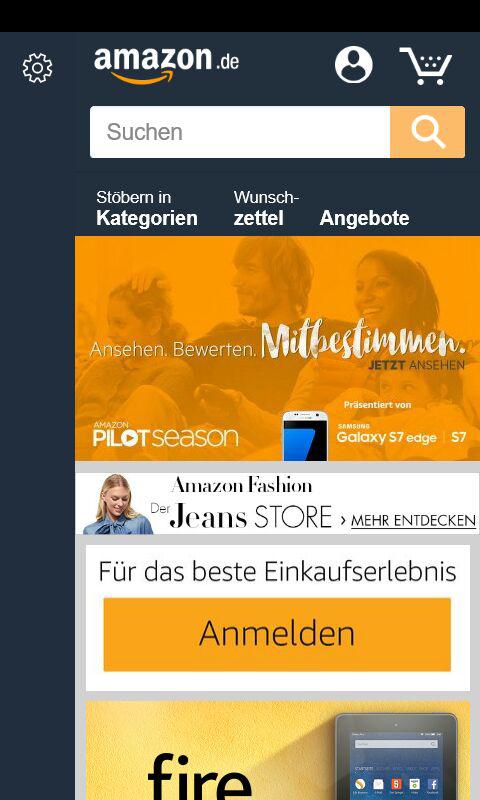Click the Amazon Pilot Season logo
Screen dimensions: 480x800
(165, 435)
